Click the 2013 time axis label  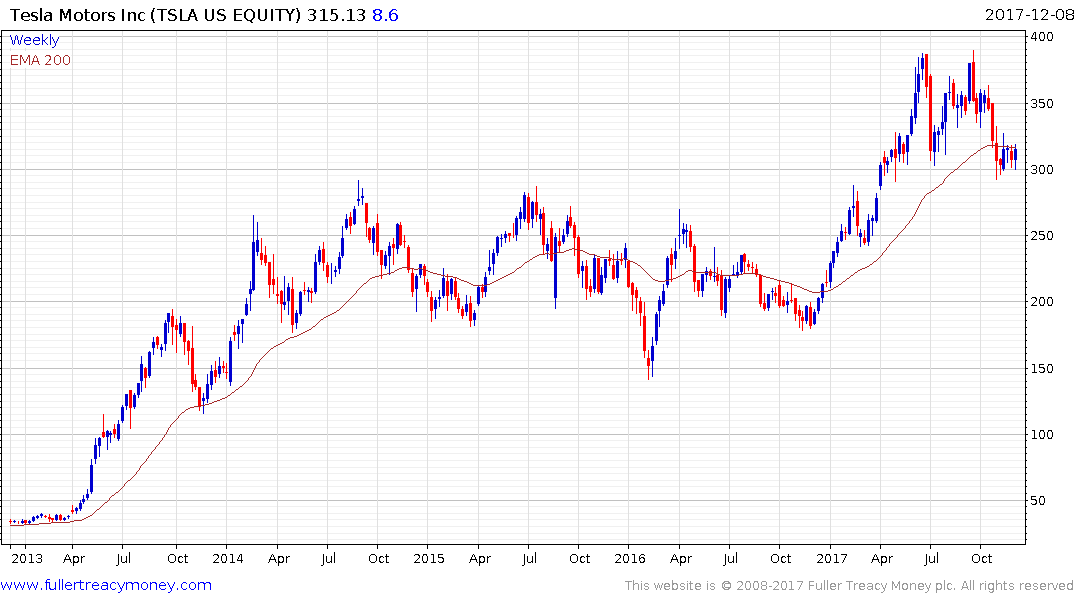tap(27, 558)
